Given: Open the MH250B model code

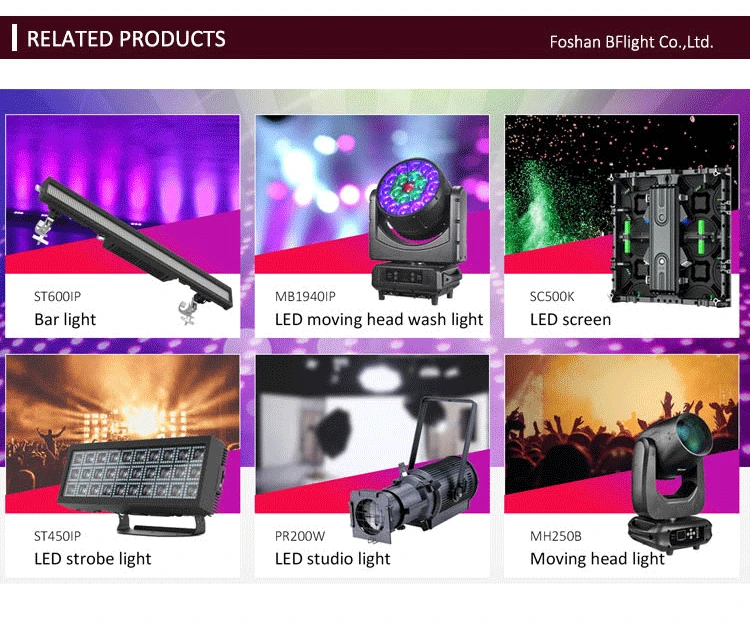Looking at the screenshot, I should (x=556, y=536).
